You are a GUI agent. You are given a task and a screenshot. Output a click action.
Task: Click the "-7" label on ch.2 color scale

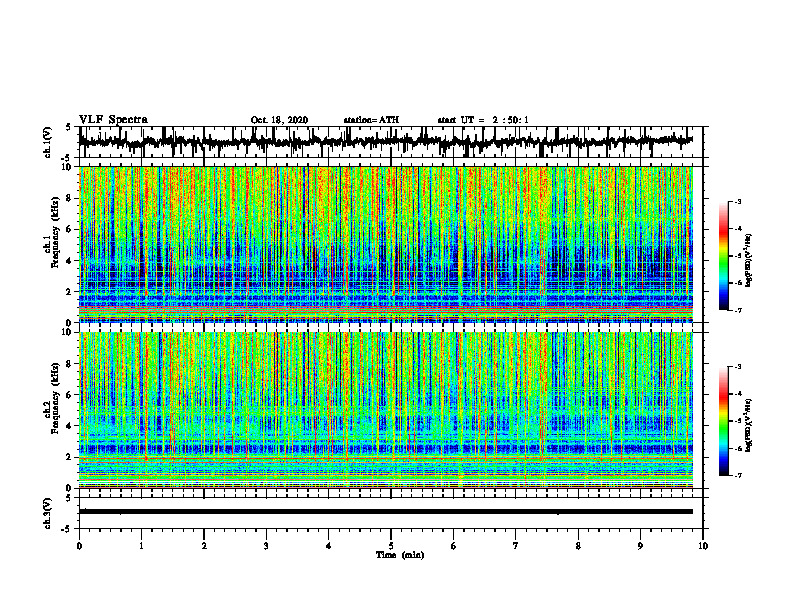click(738, 475)
